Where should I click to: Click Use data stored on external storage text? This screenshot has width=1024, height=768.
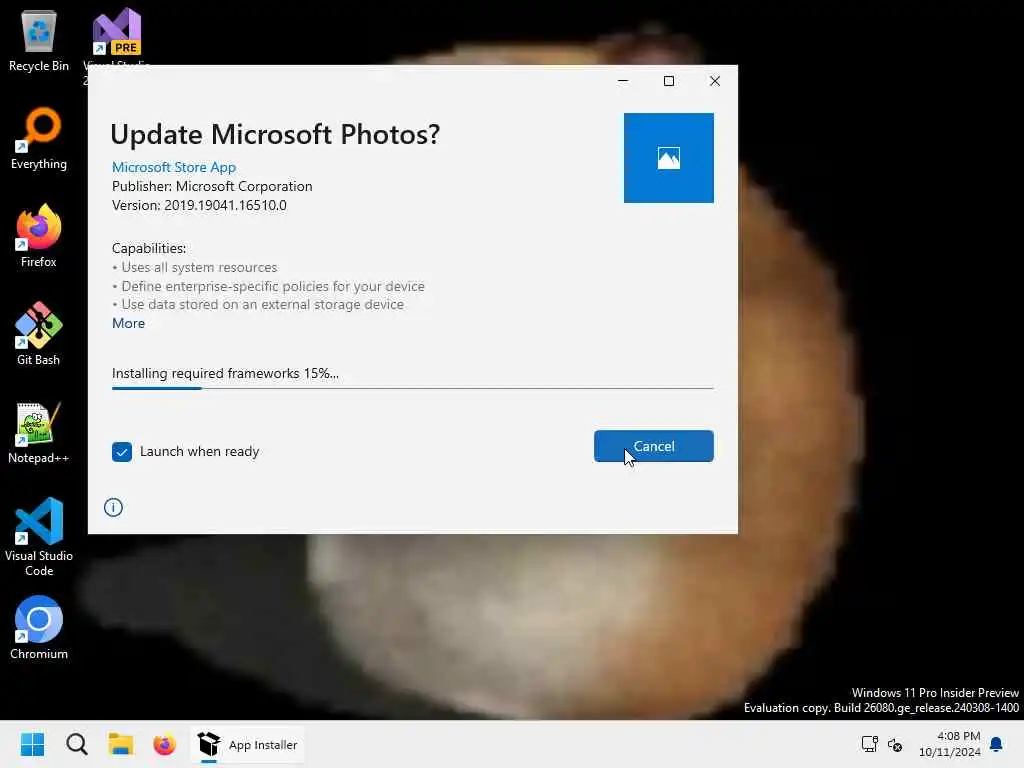click(x=258, y=304)
